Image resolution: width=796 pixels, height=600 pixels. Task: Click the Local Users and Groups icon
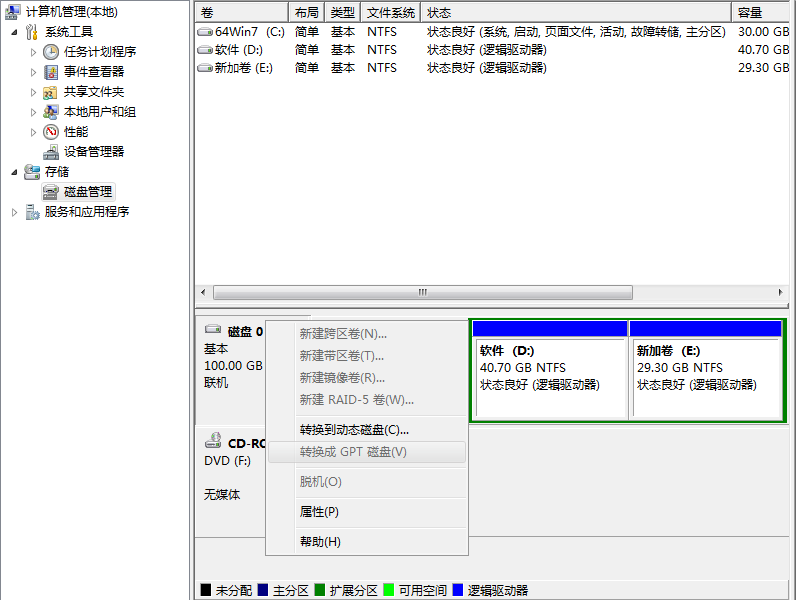[x=51, y=112]
